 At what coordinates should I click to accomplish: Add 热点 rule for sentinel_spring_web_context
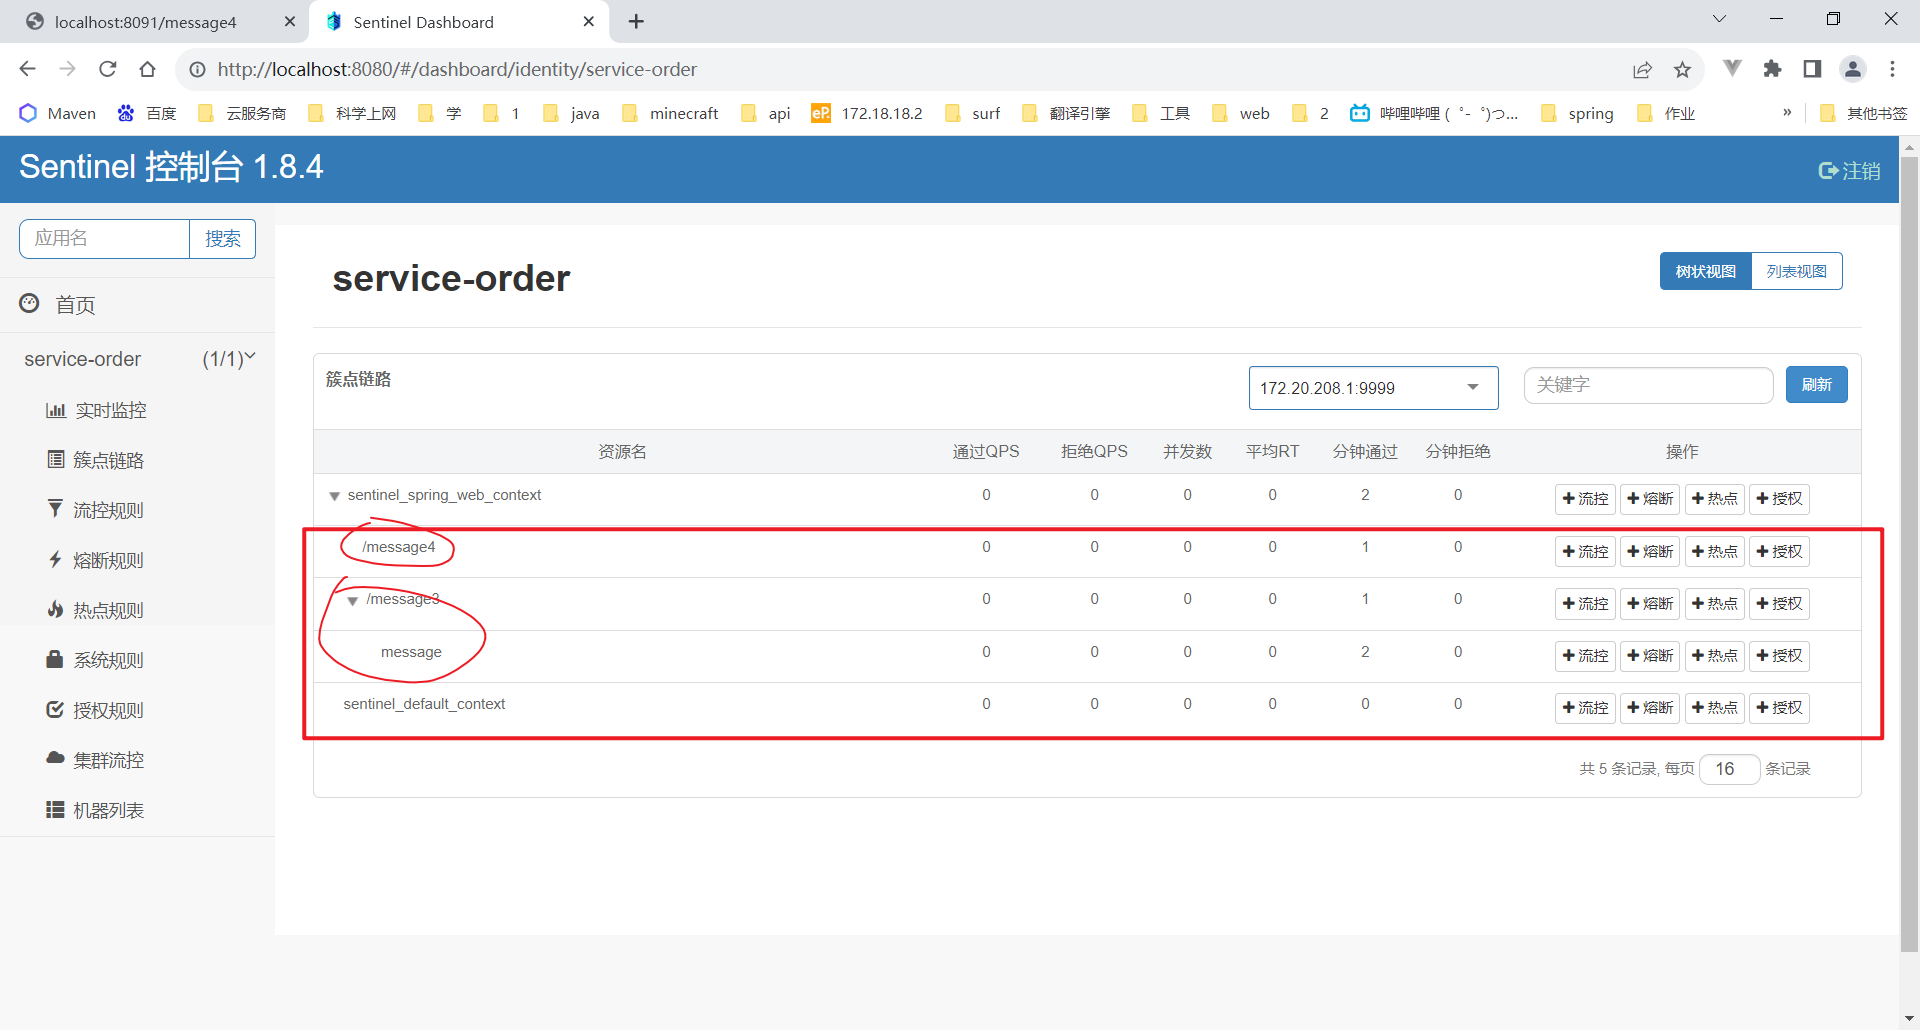(x=1715, y=499)
